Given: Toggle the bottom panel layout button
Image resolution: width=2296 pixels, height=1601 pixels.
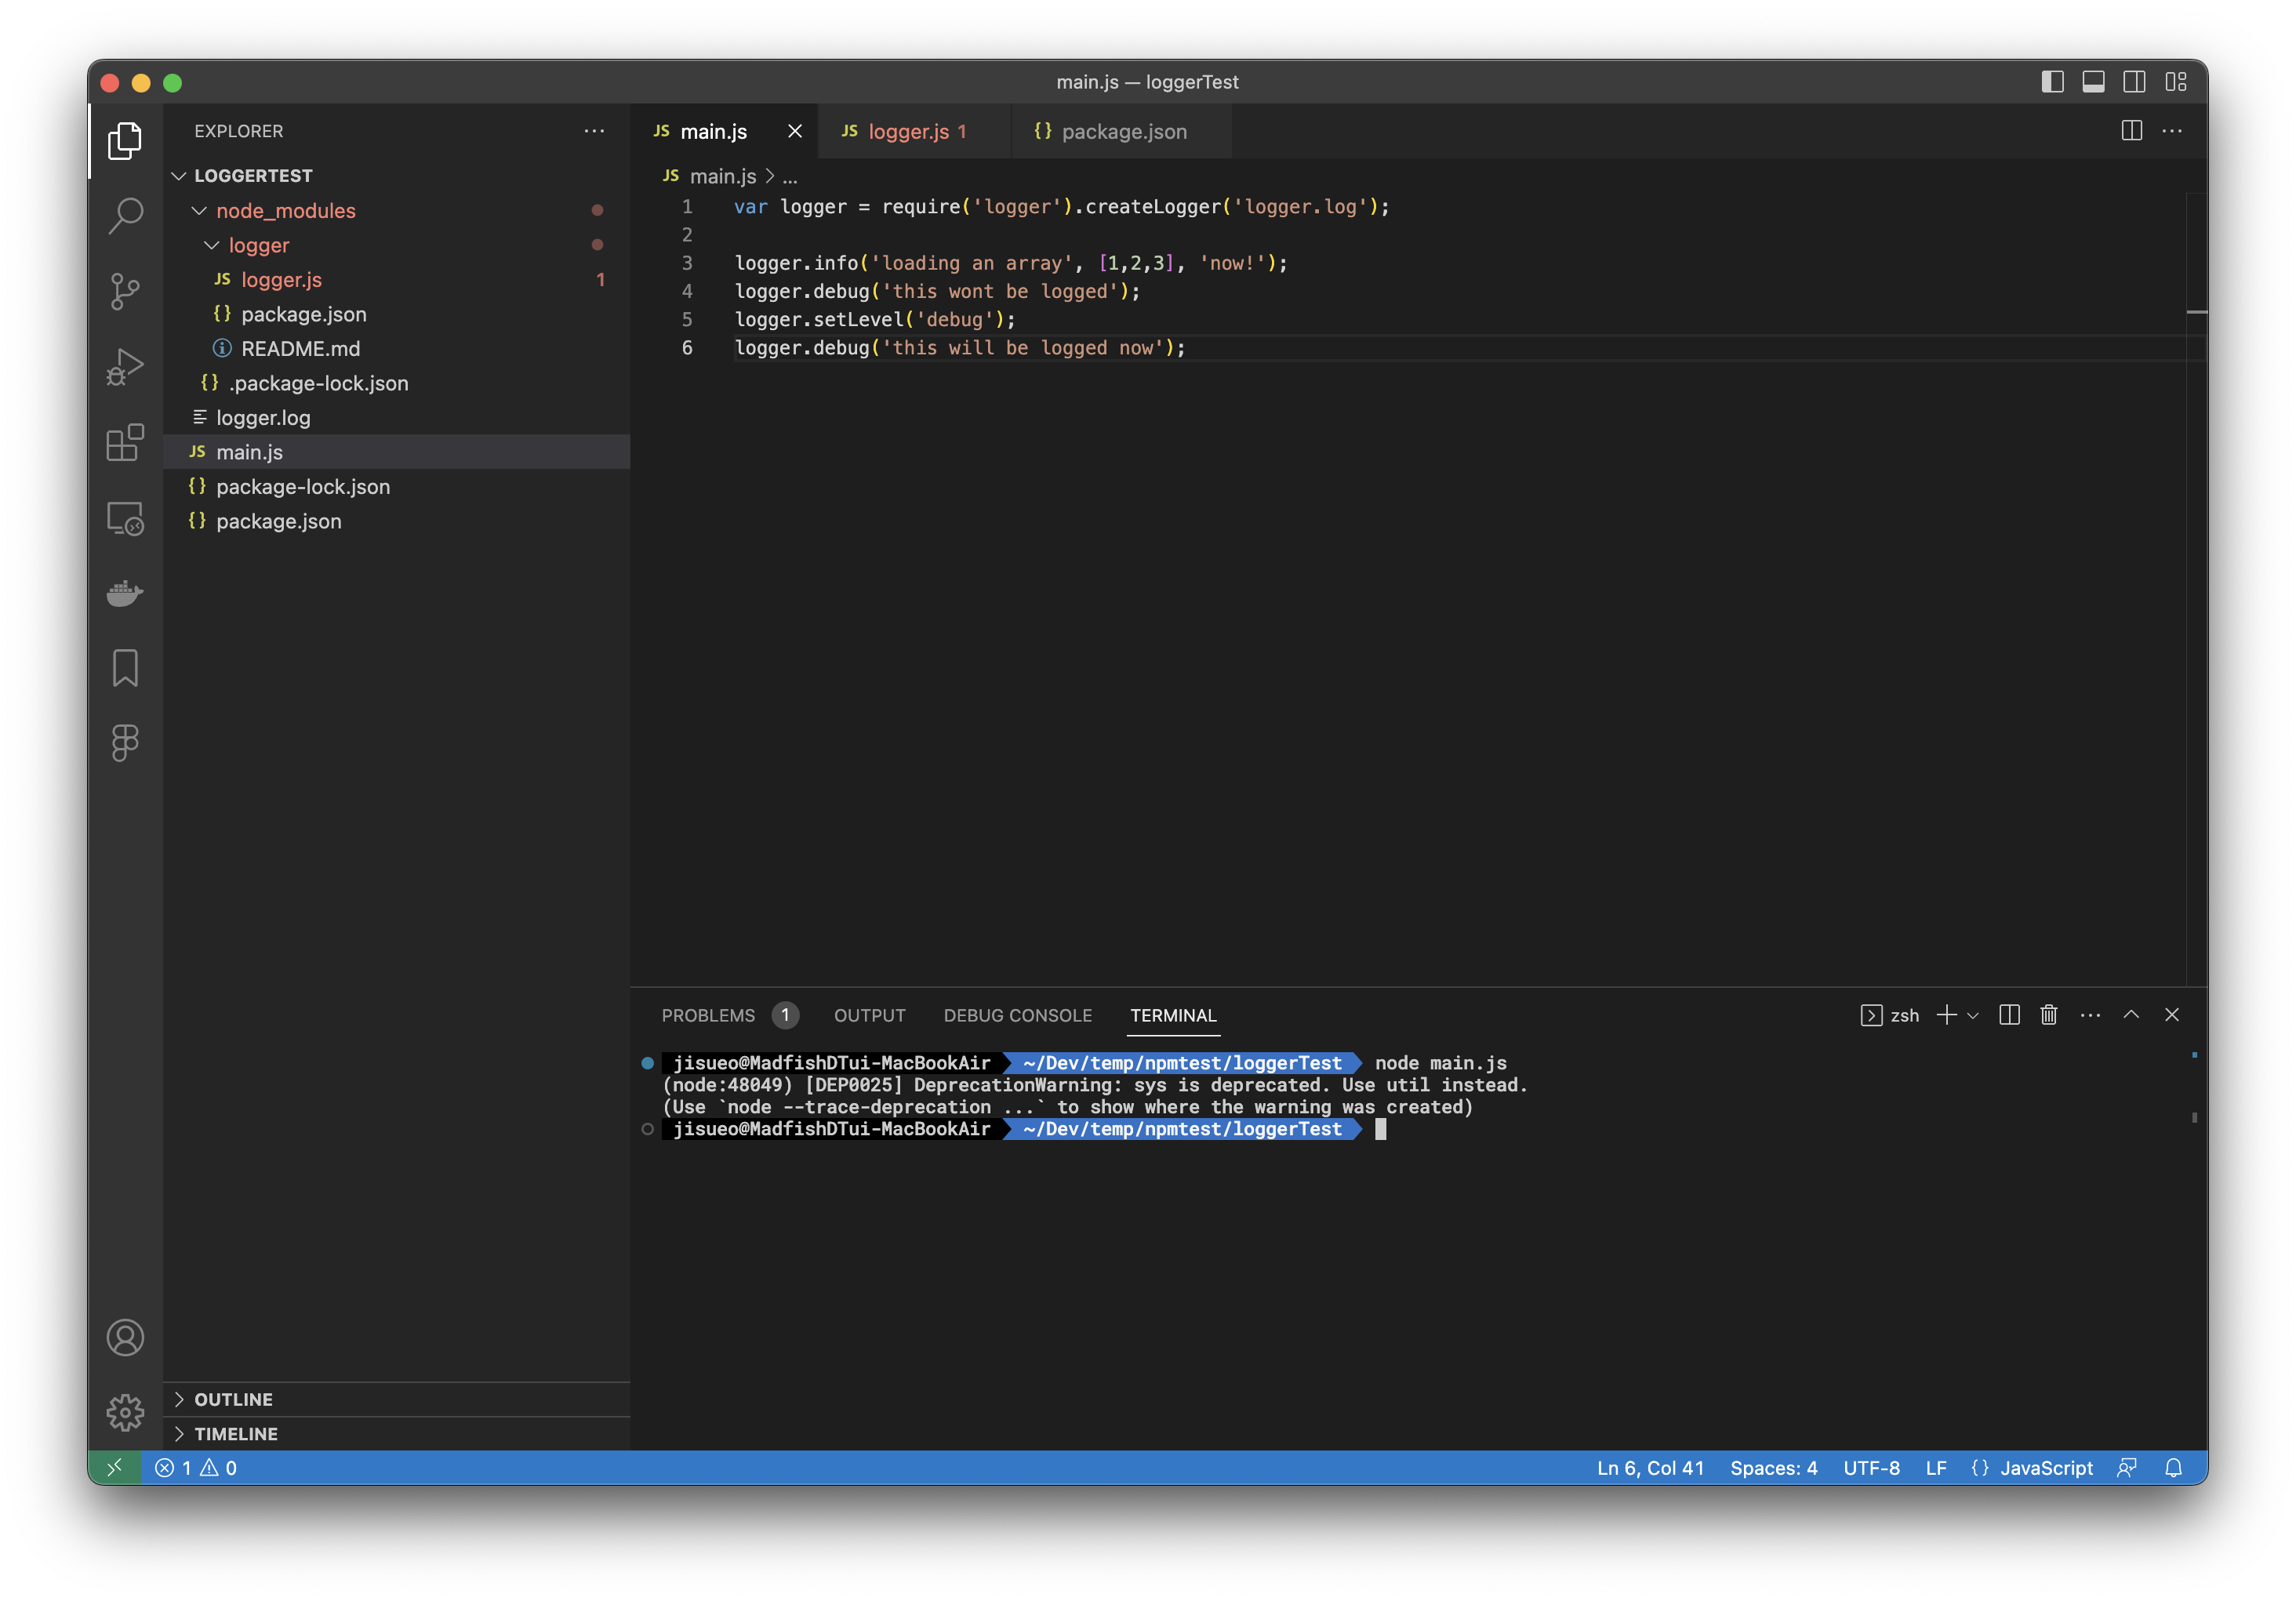Looking at the screenshot, I should 2093,82.
